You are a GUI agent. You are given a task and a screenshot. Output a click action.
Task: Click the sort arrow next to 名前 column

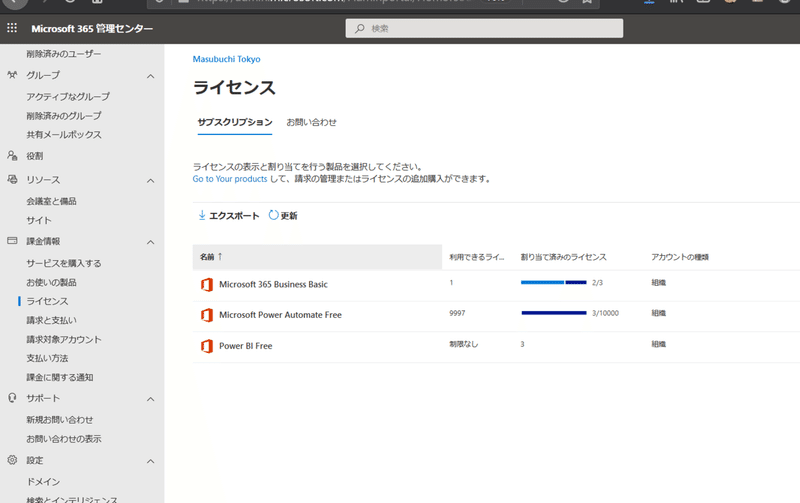pyautogui.click(x=220, y=257)
